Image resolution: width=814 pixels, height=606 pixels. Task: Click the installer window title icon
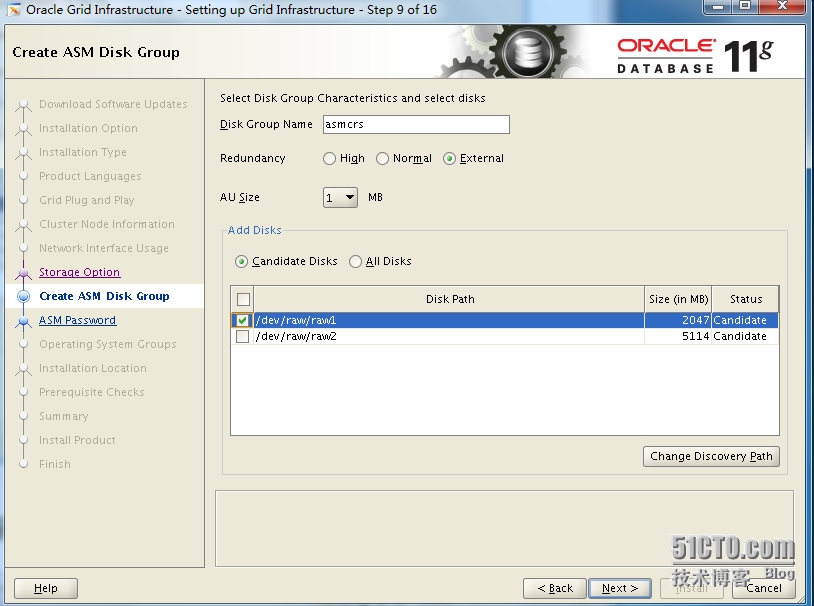coord(13,9)
